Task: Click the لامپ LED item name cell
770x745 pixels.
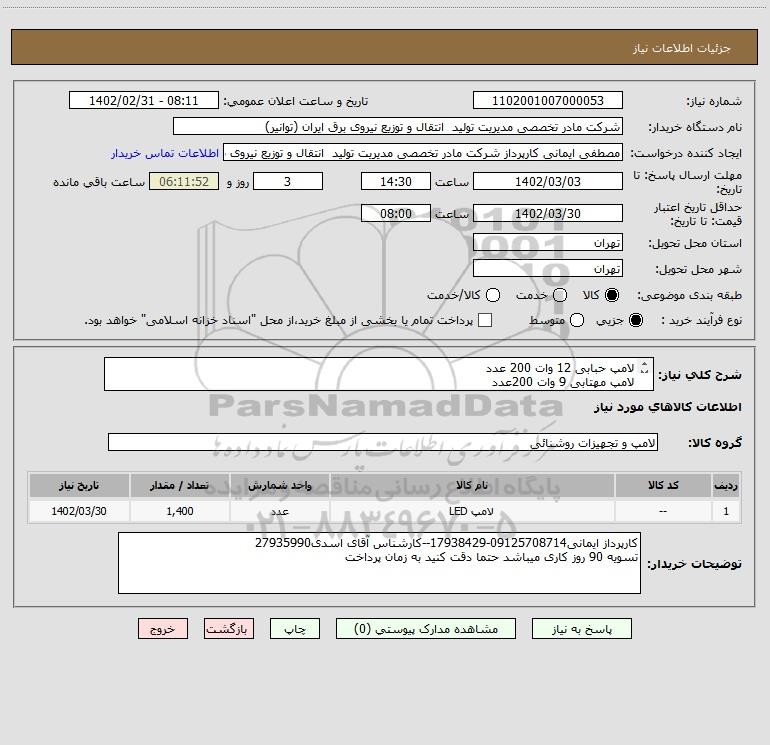Action: (x=472, y=511)
